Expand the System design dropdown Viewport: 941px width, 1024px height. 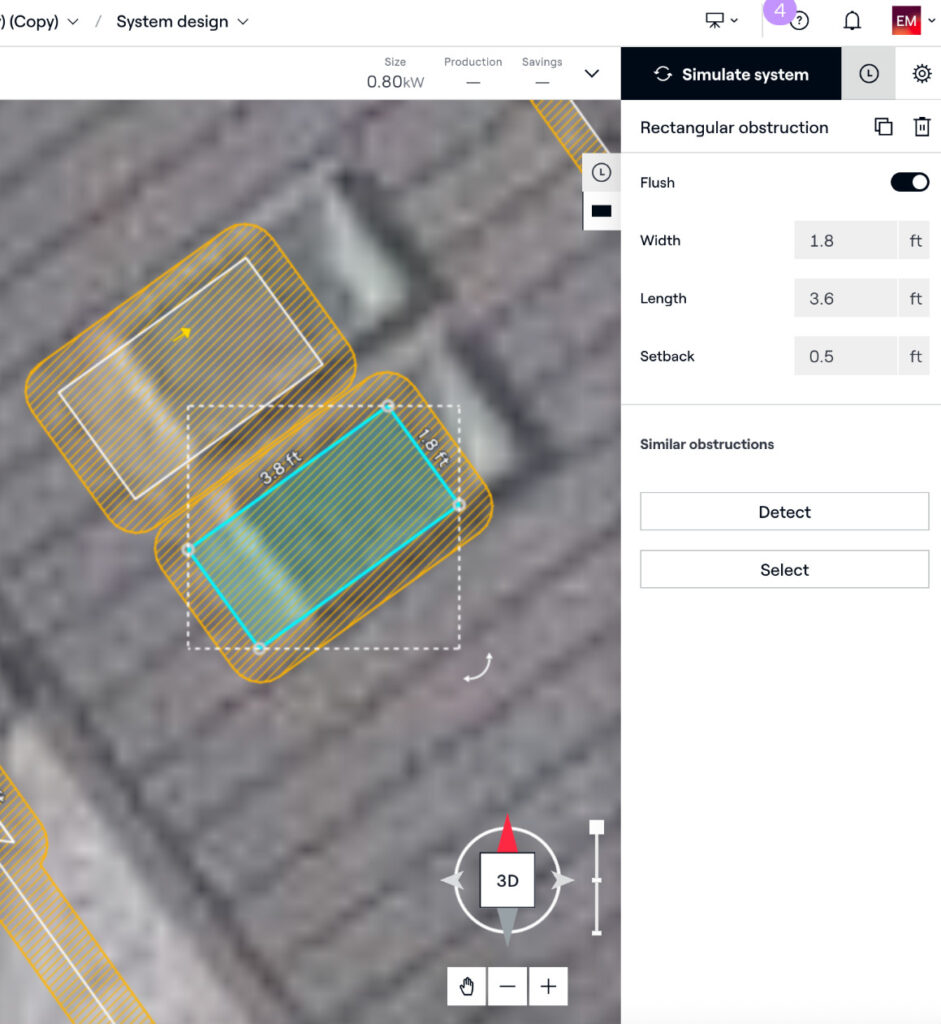click(182, 21)
